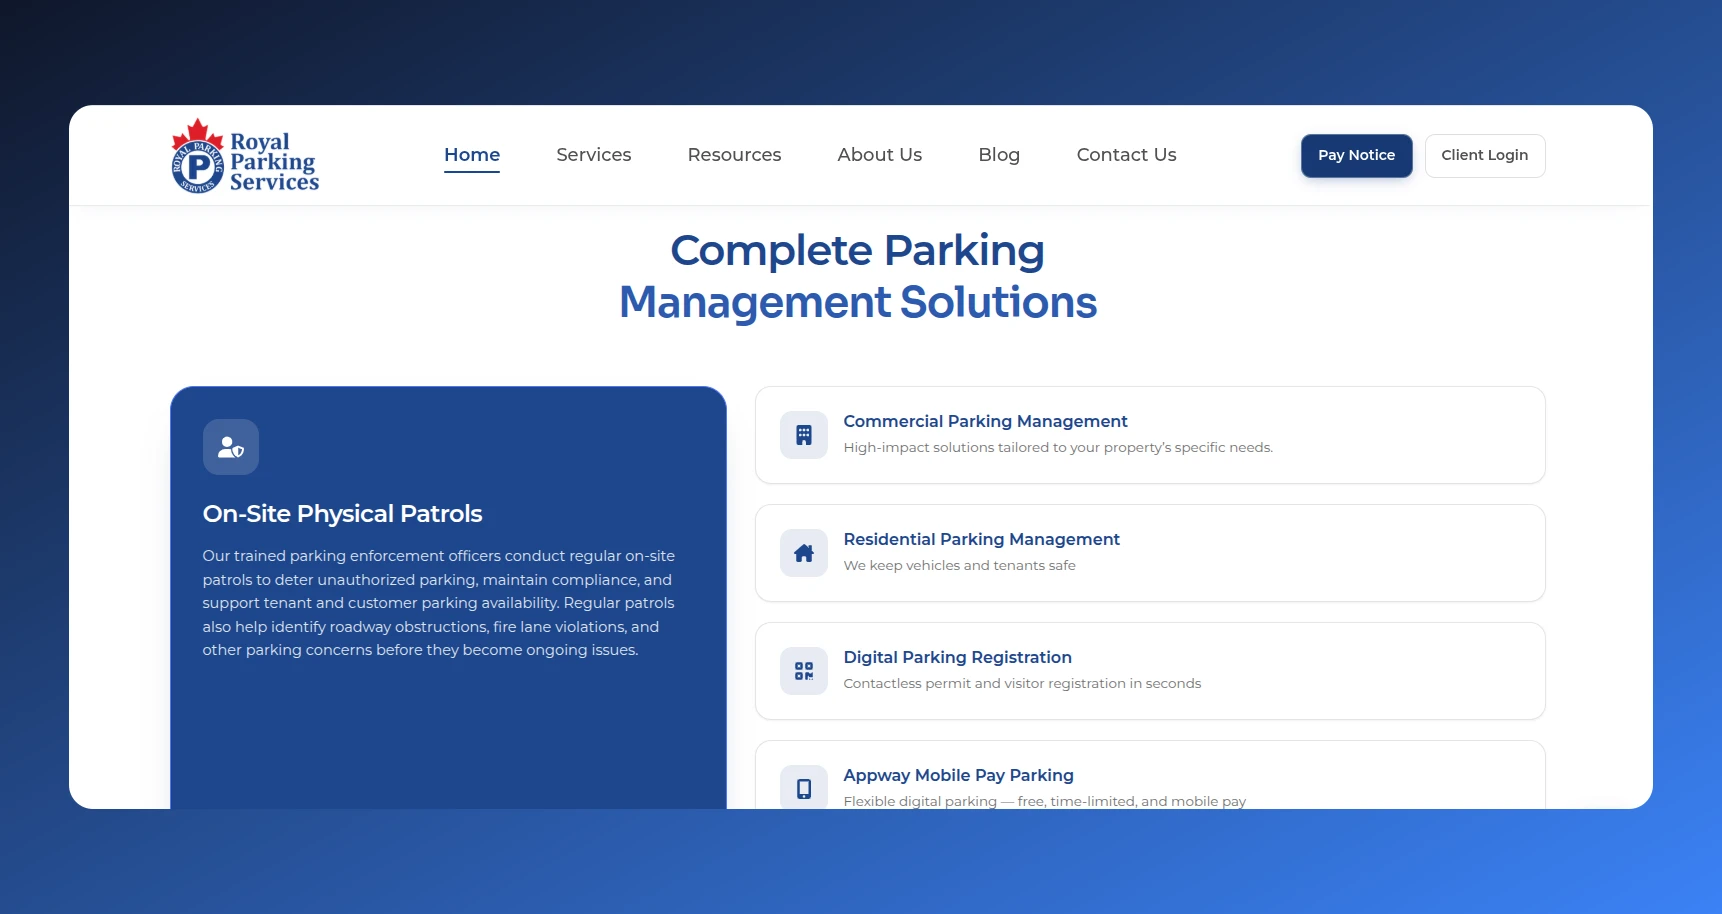Open the About Us page

click(880, 155)
